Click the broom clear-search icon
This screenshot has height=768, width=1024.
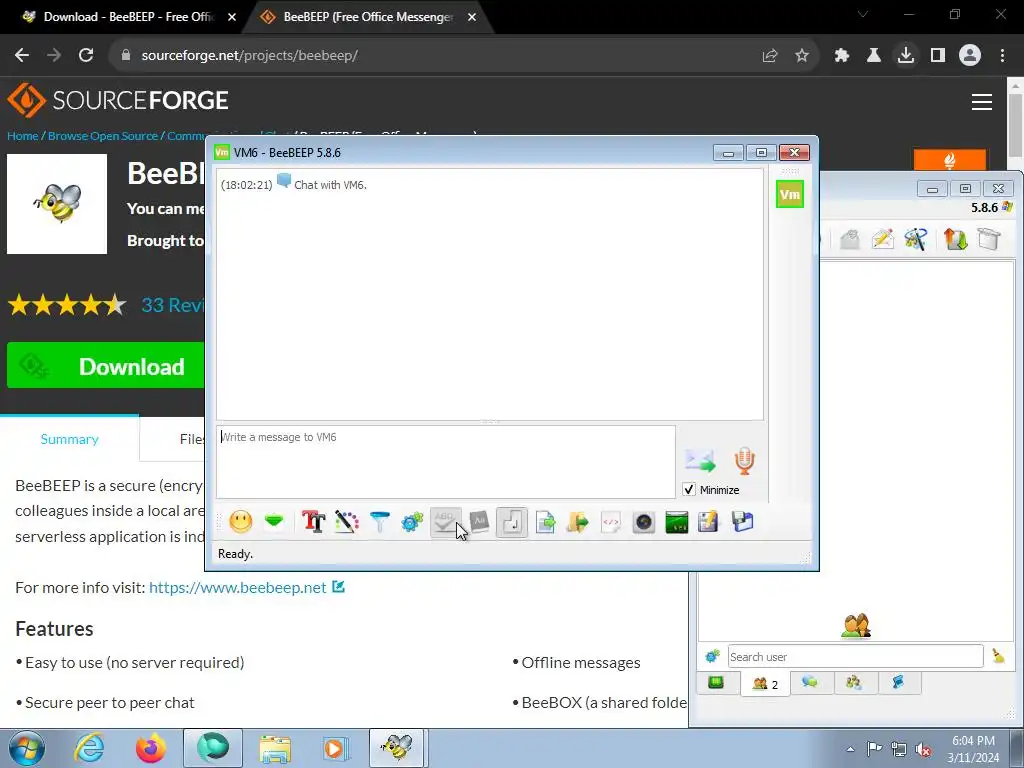(x=999, y=656)
